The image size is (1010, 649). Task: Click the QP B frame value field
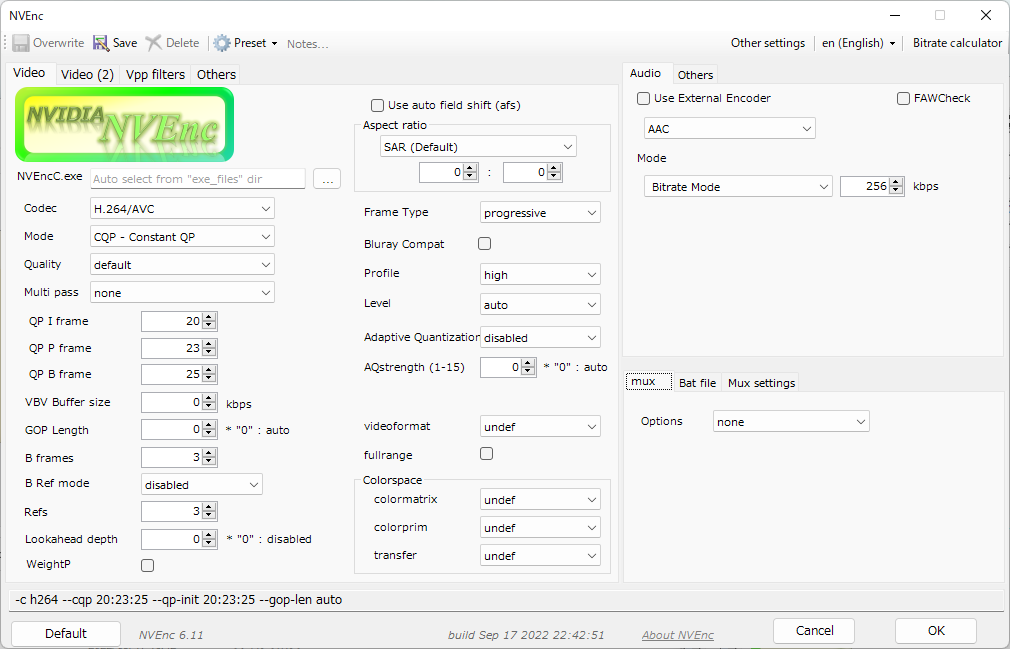click(x=172, y=374)
